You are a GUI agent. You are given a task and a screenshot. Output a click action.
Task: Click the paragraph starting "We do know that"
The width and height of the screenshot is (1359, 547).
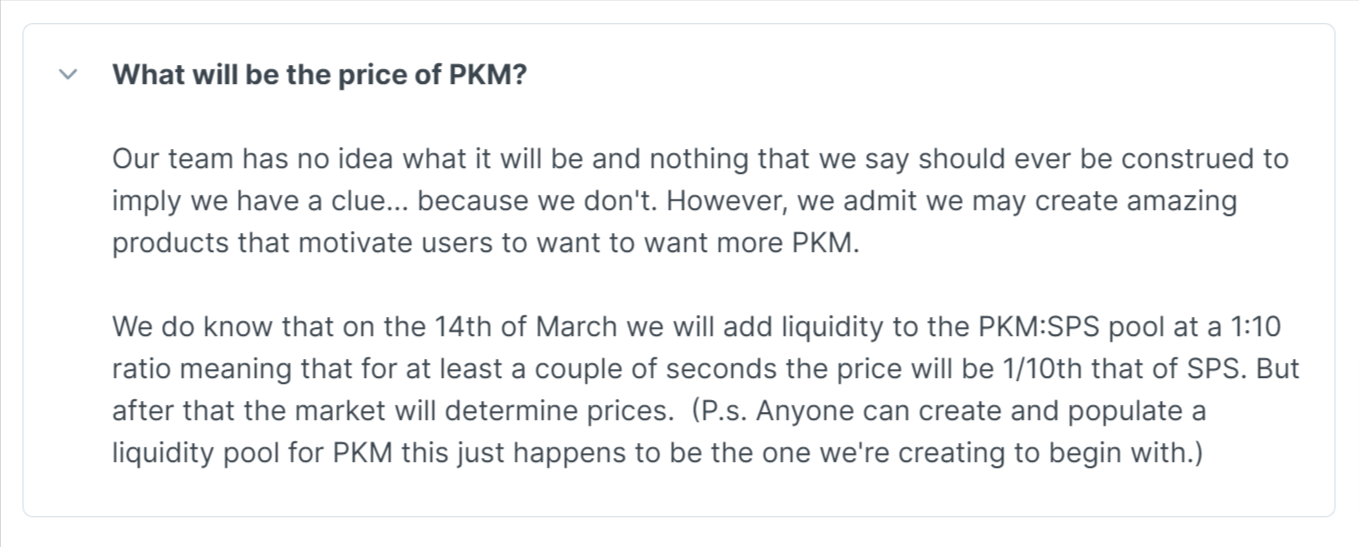click(x=706, y=390)
